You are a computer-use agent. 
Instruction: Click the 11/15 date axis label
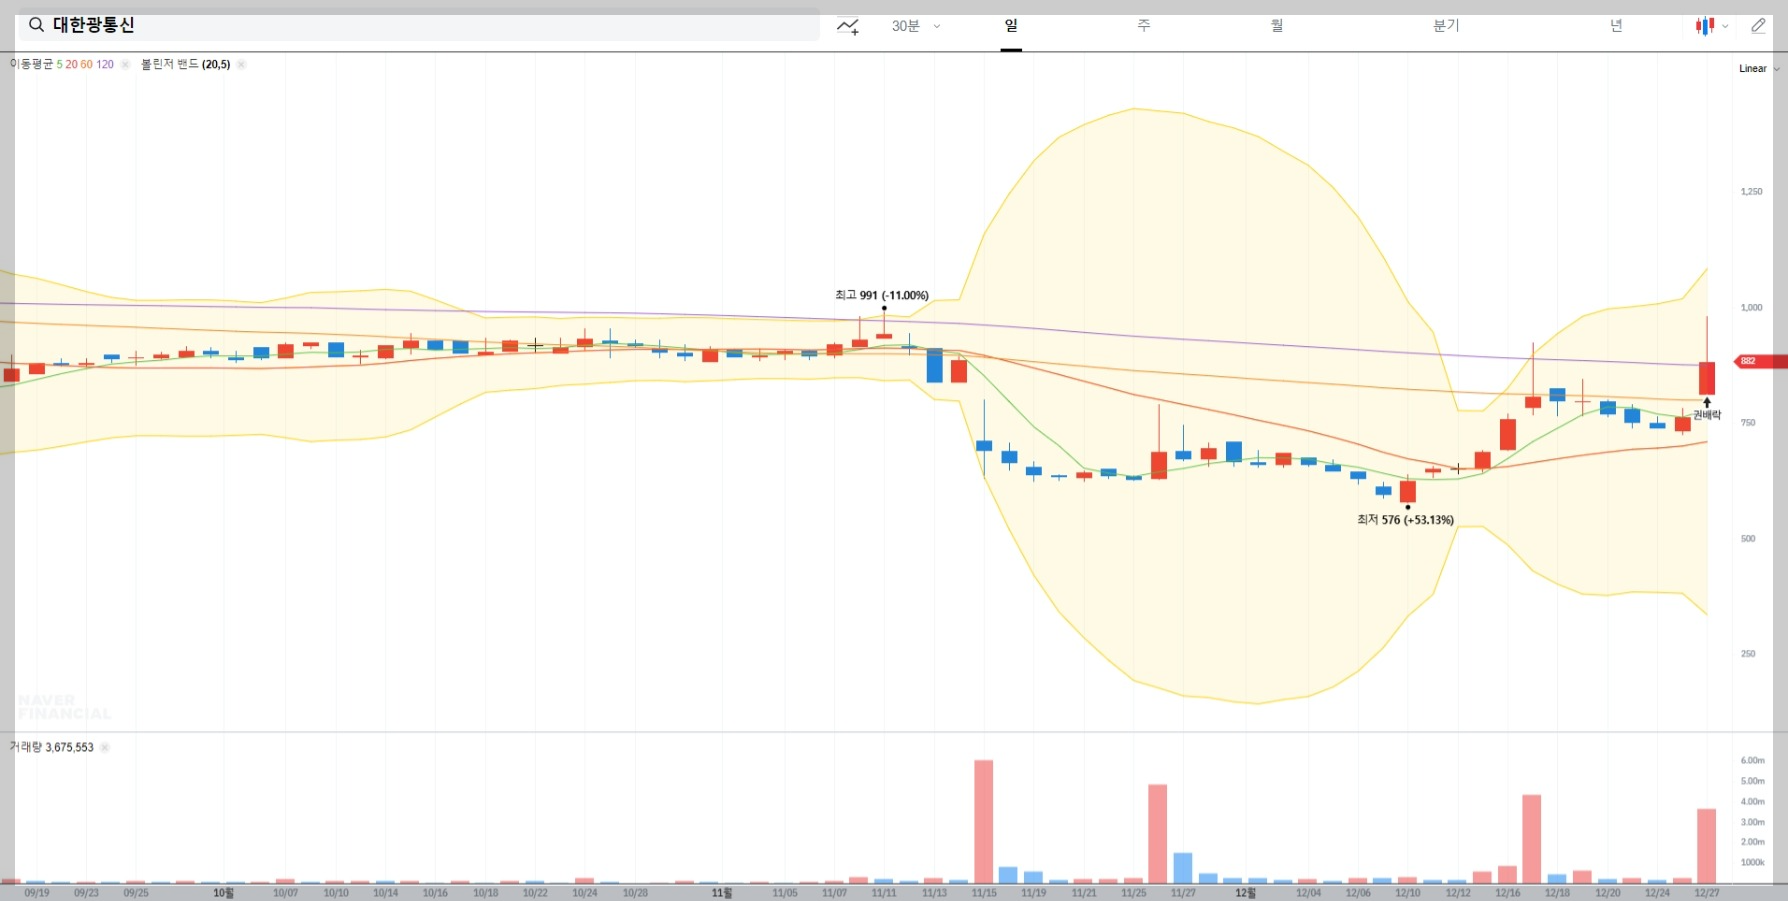click(x=984, y=893)
